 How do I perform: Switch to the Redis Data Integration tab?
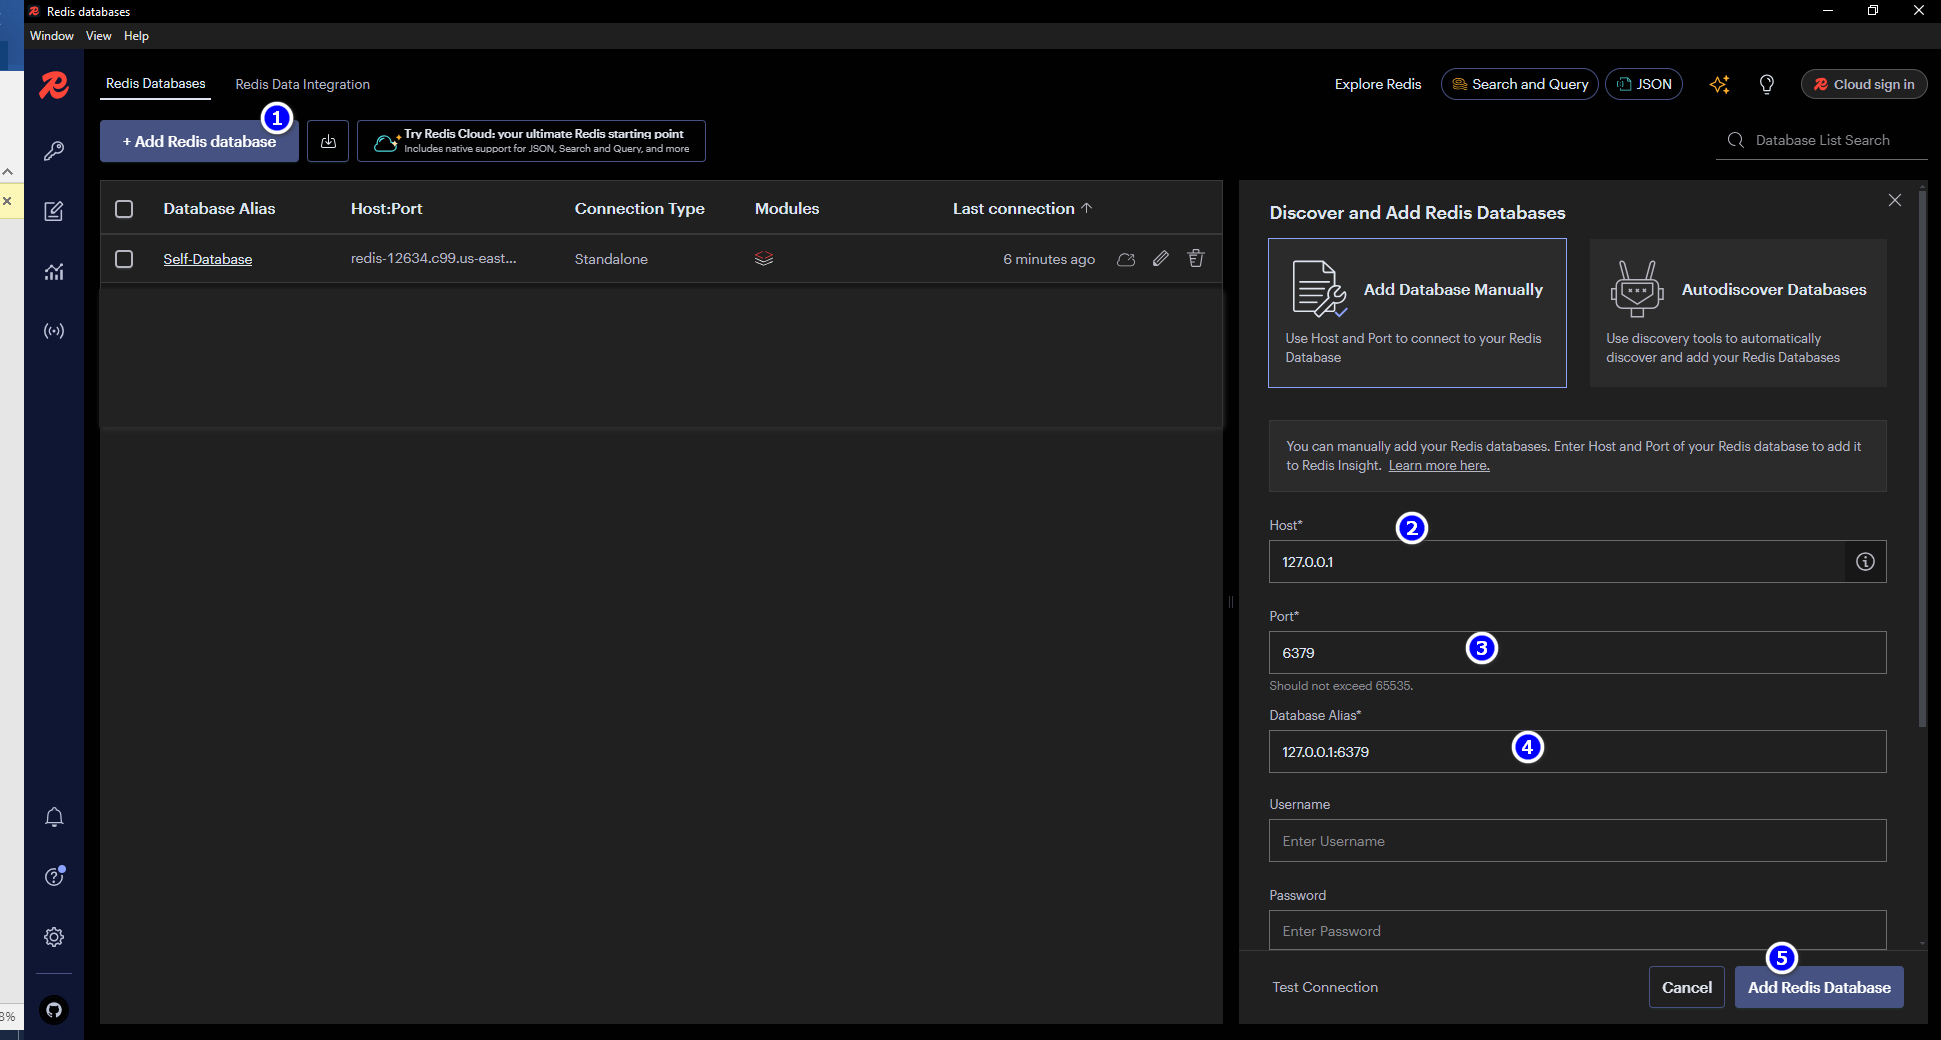coord(302,84)
